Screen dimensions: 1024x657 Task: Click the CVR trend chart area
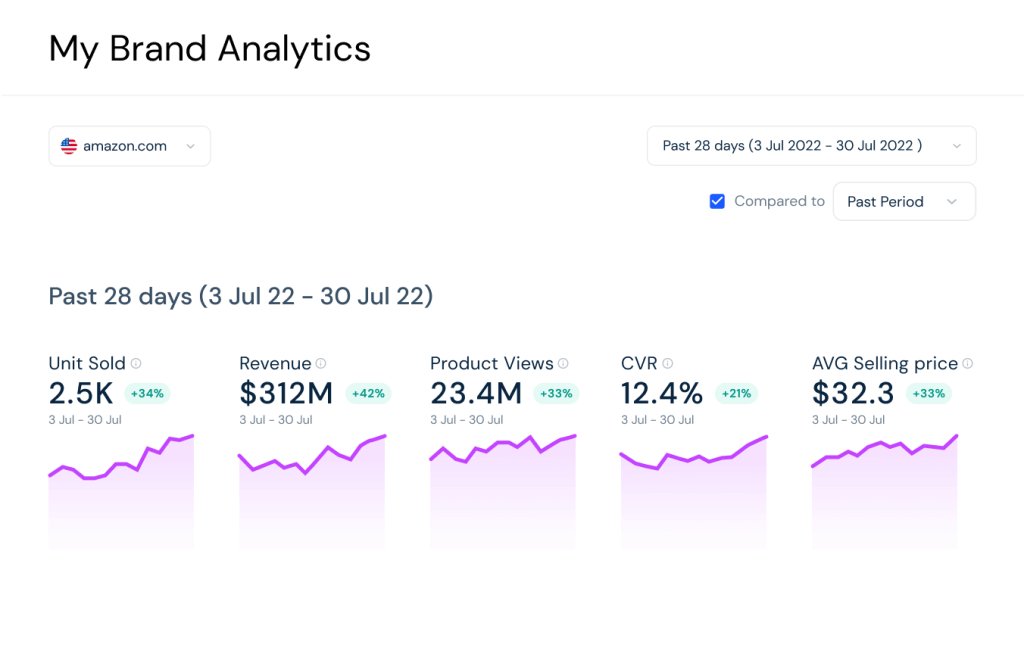[693, 490]
